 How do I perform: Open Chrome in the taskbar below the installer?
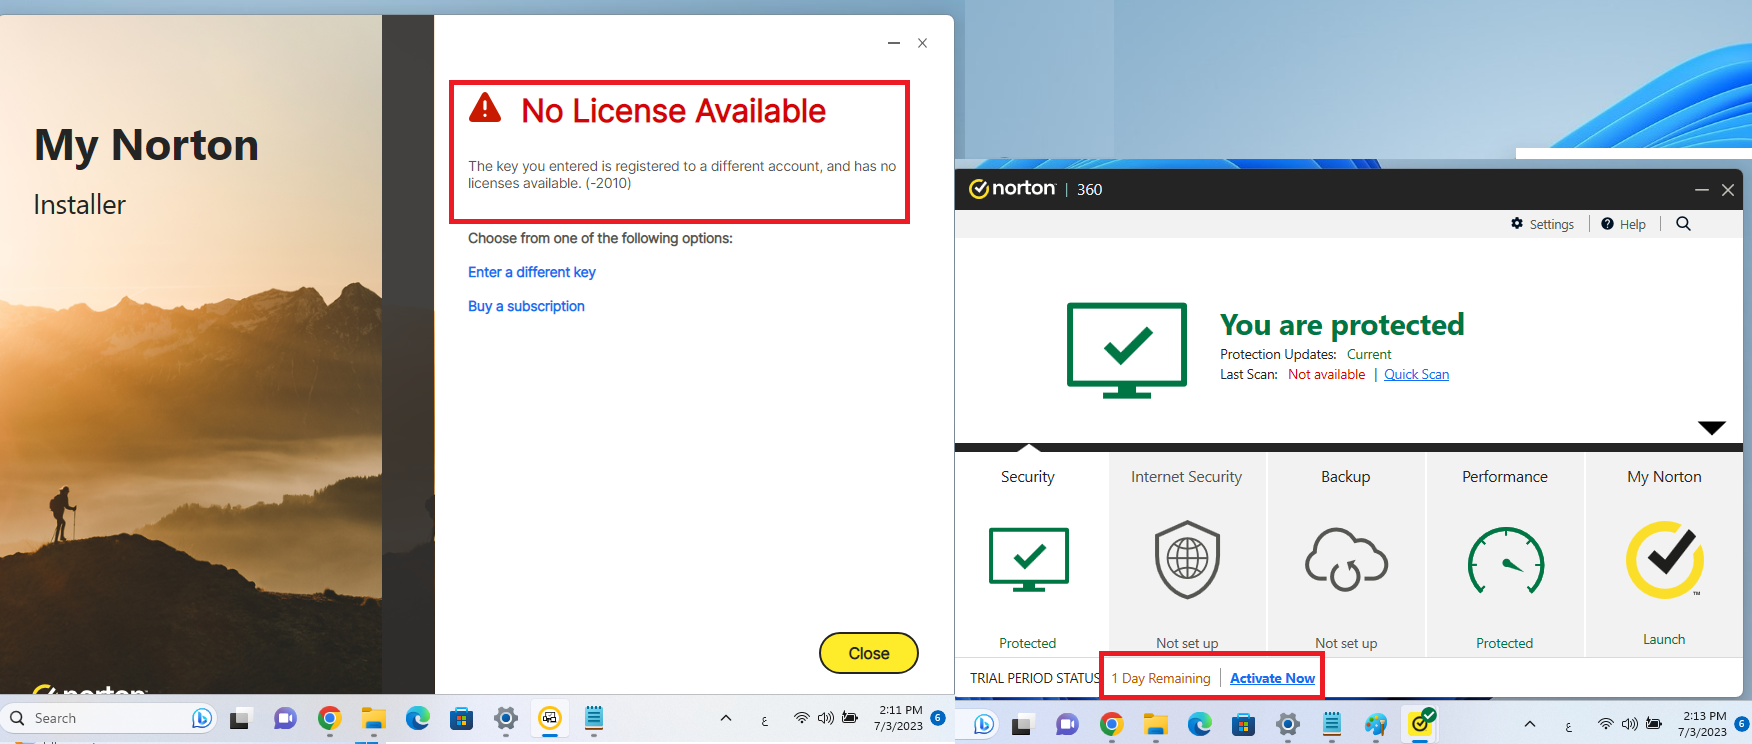pos(329,718)
